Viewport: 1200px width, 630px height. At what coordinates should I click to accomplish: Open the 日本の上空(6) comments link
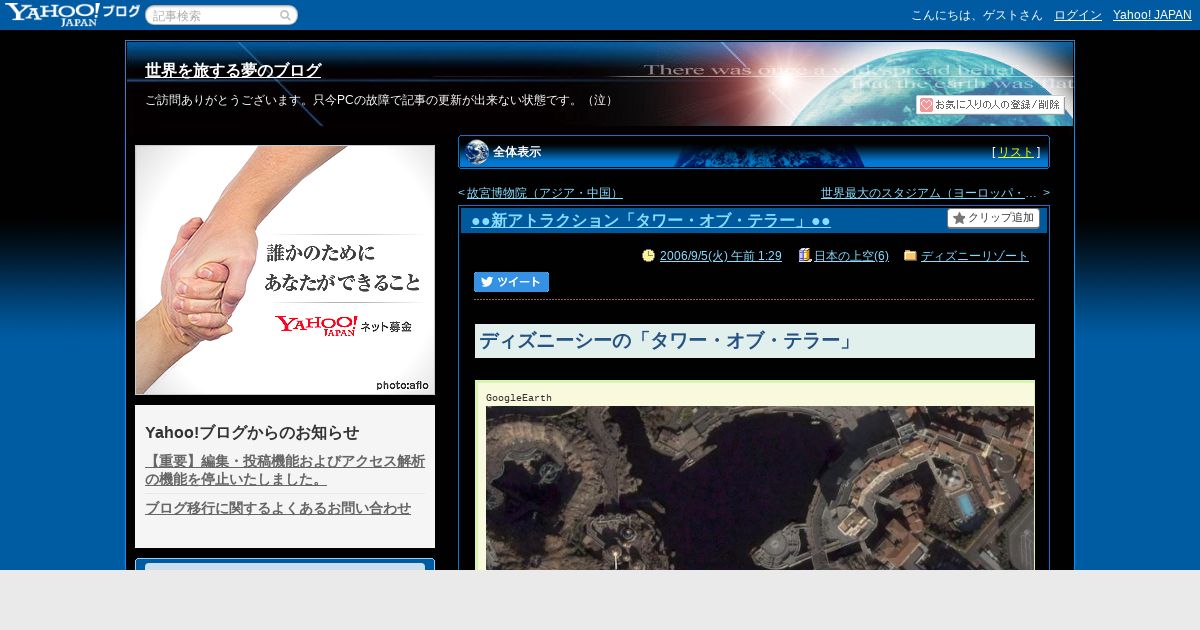point(851,256)
